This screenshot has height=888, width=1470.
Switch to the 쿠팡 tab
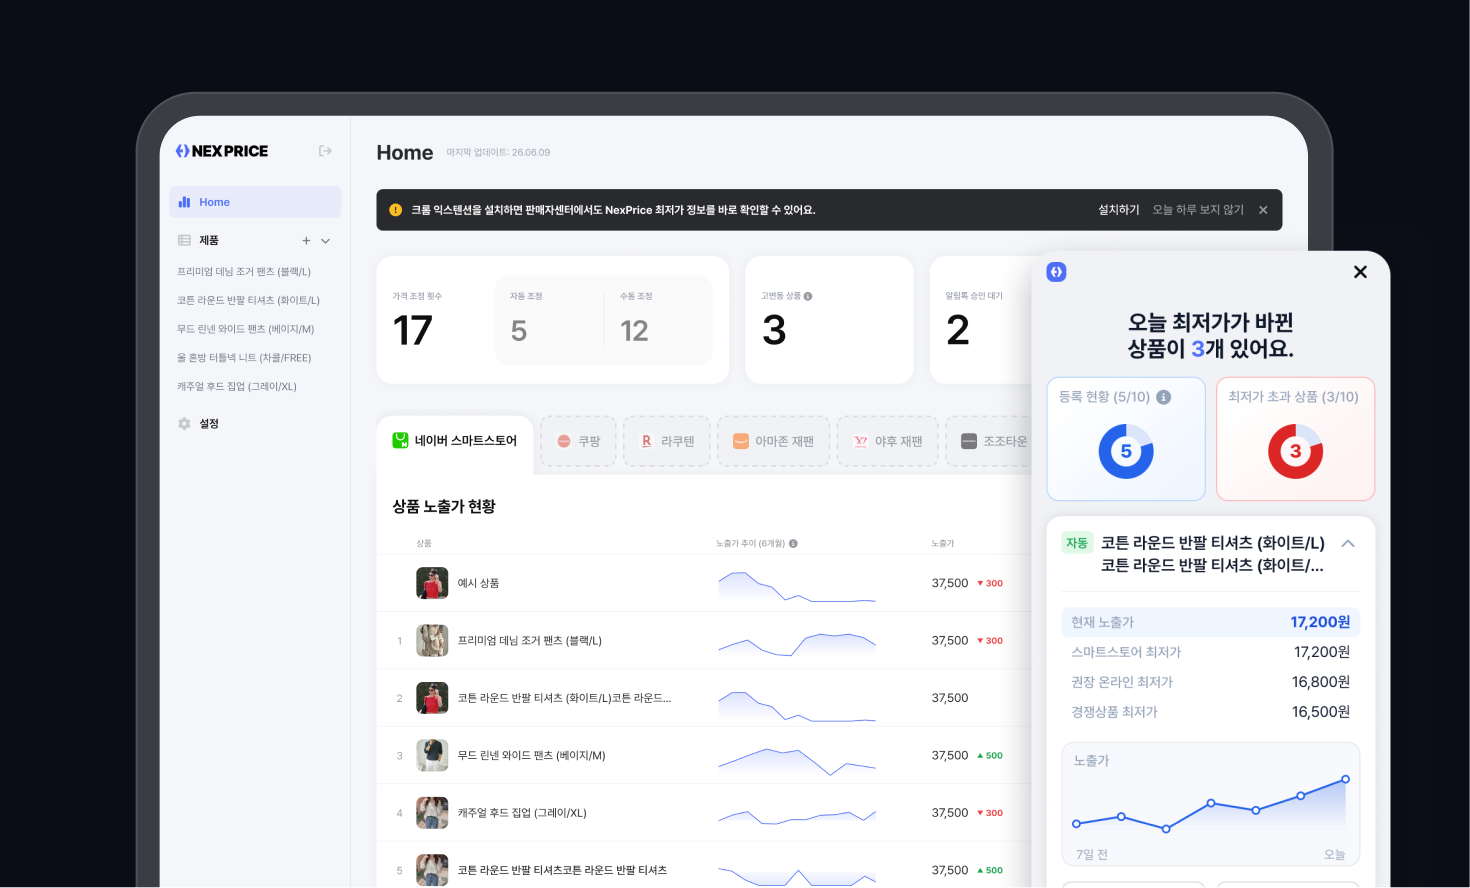pos(579,441)
